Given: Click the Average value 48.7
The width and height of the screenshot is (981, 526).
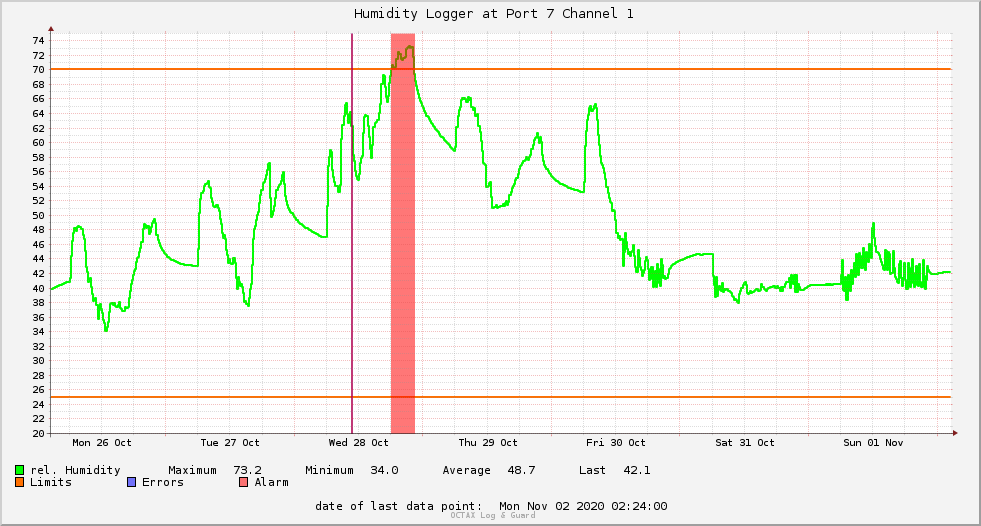Looking at the screenshot, I should tap(521, 470).
